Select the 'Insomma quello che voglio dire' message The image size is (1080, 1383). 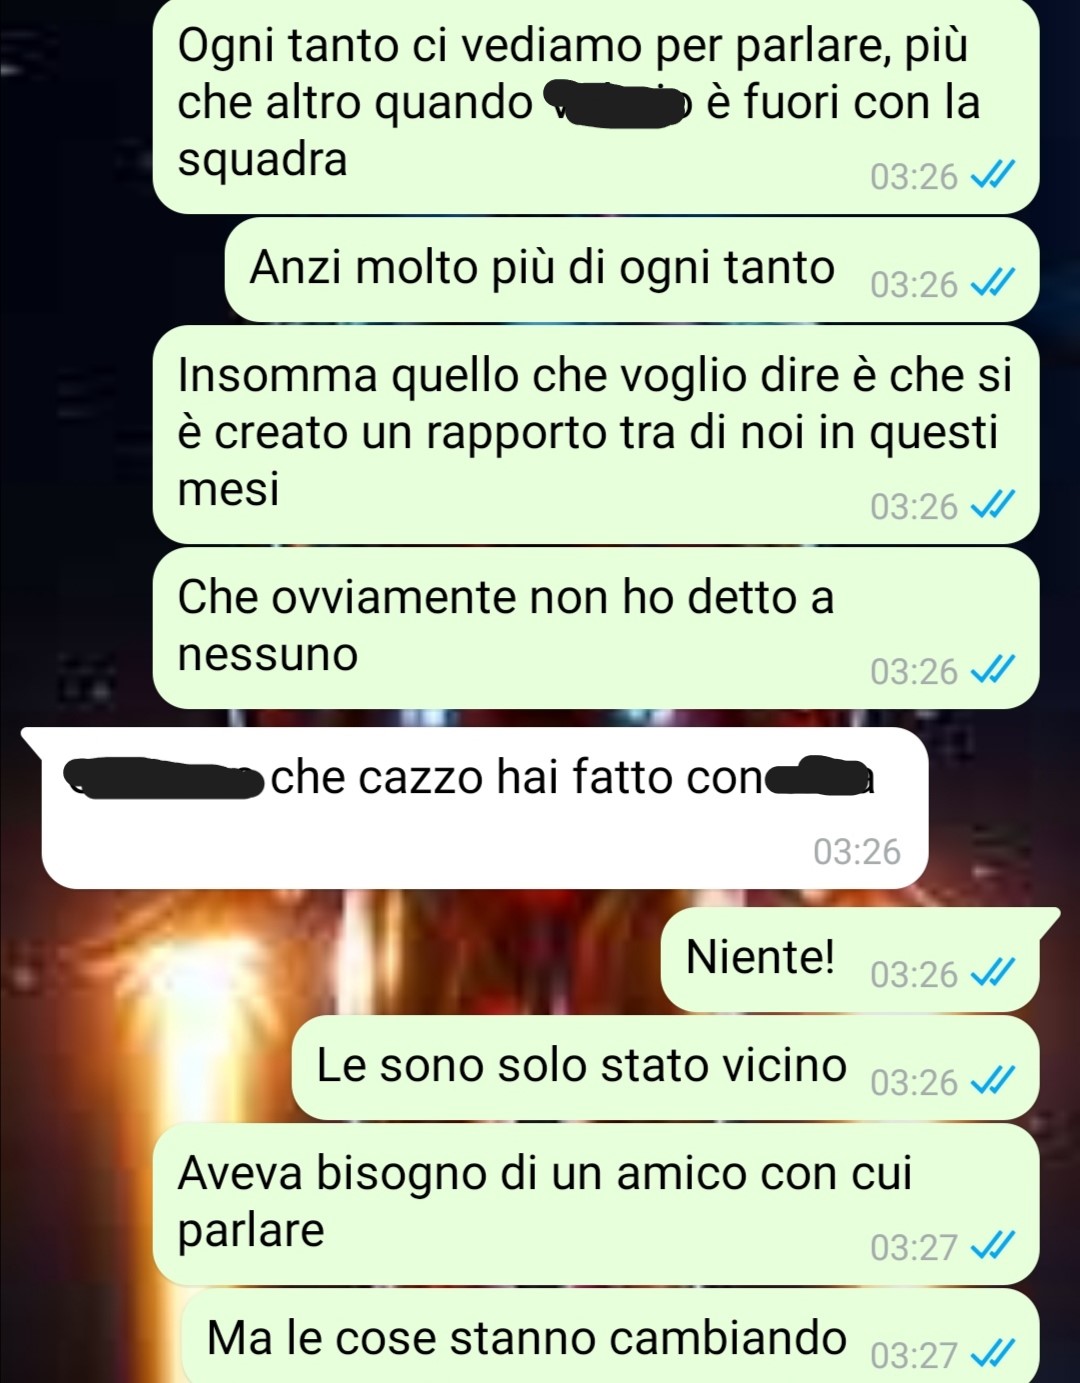point(596,434)
